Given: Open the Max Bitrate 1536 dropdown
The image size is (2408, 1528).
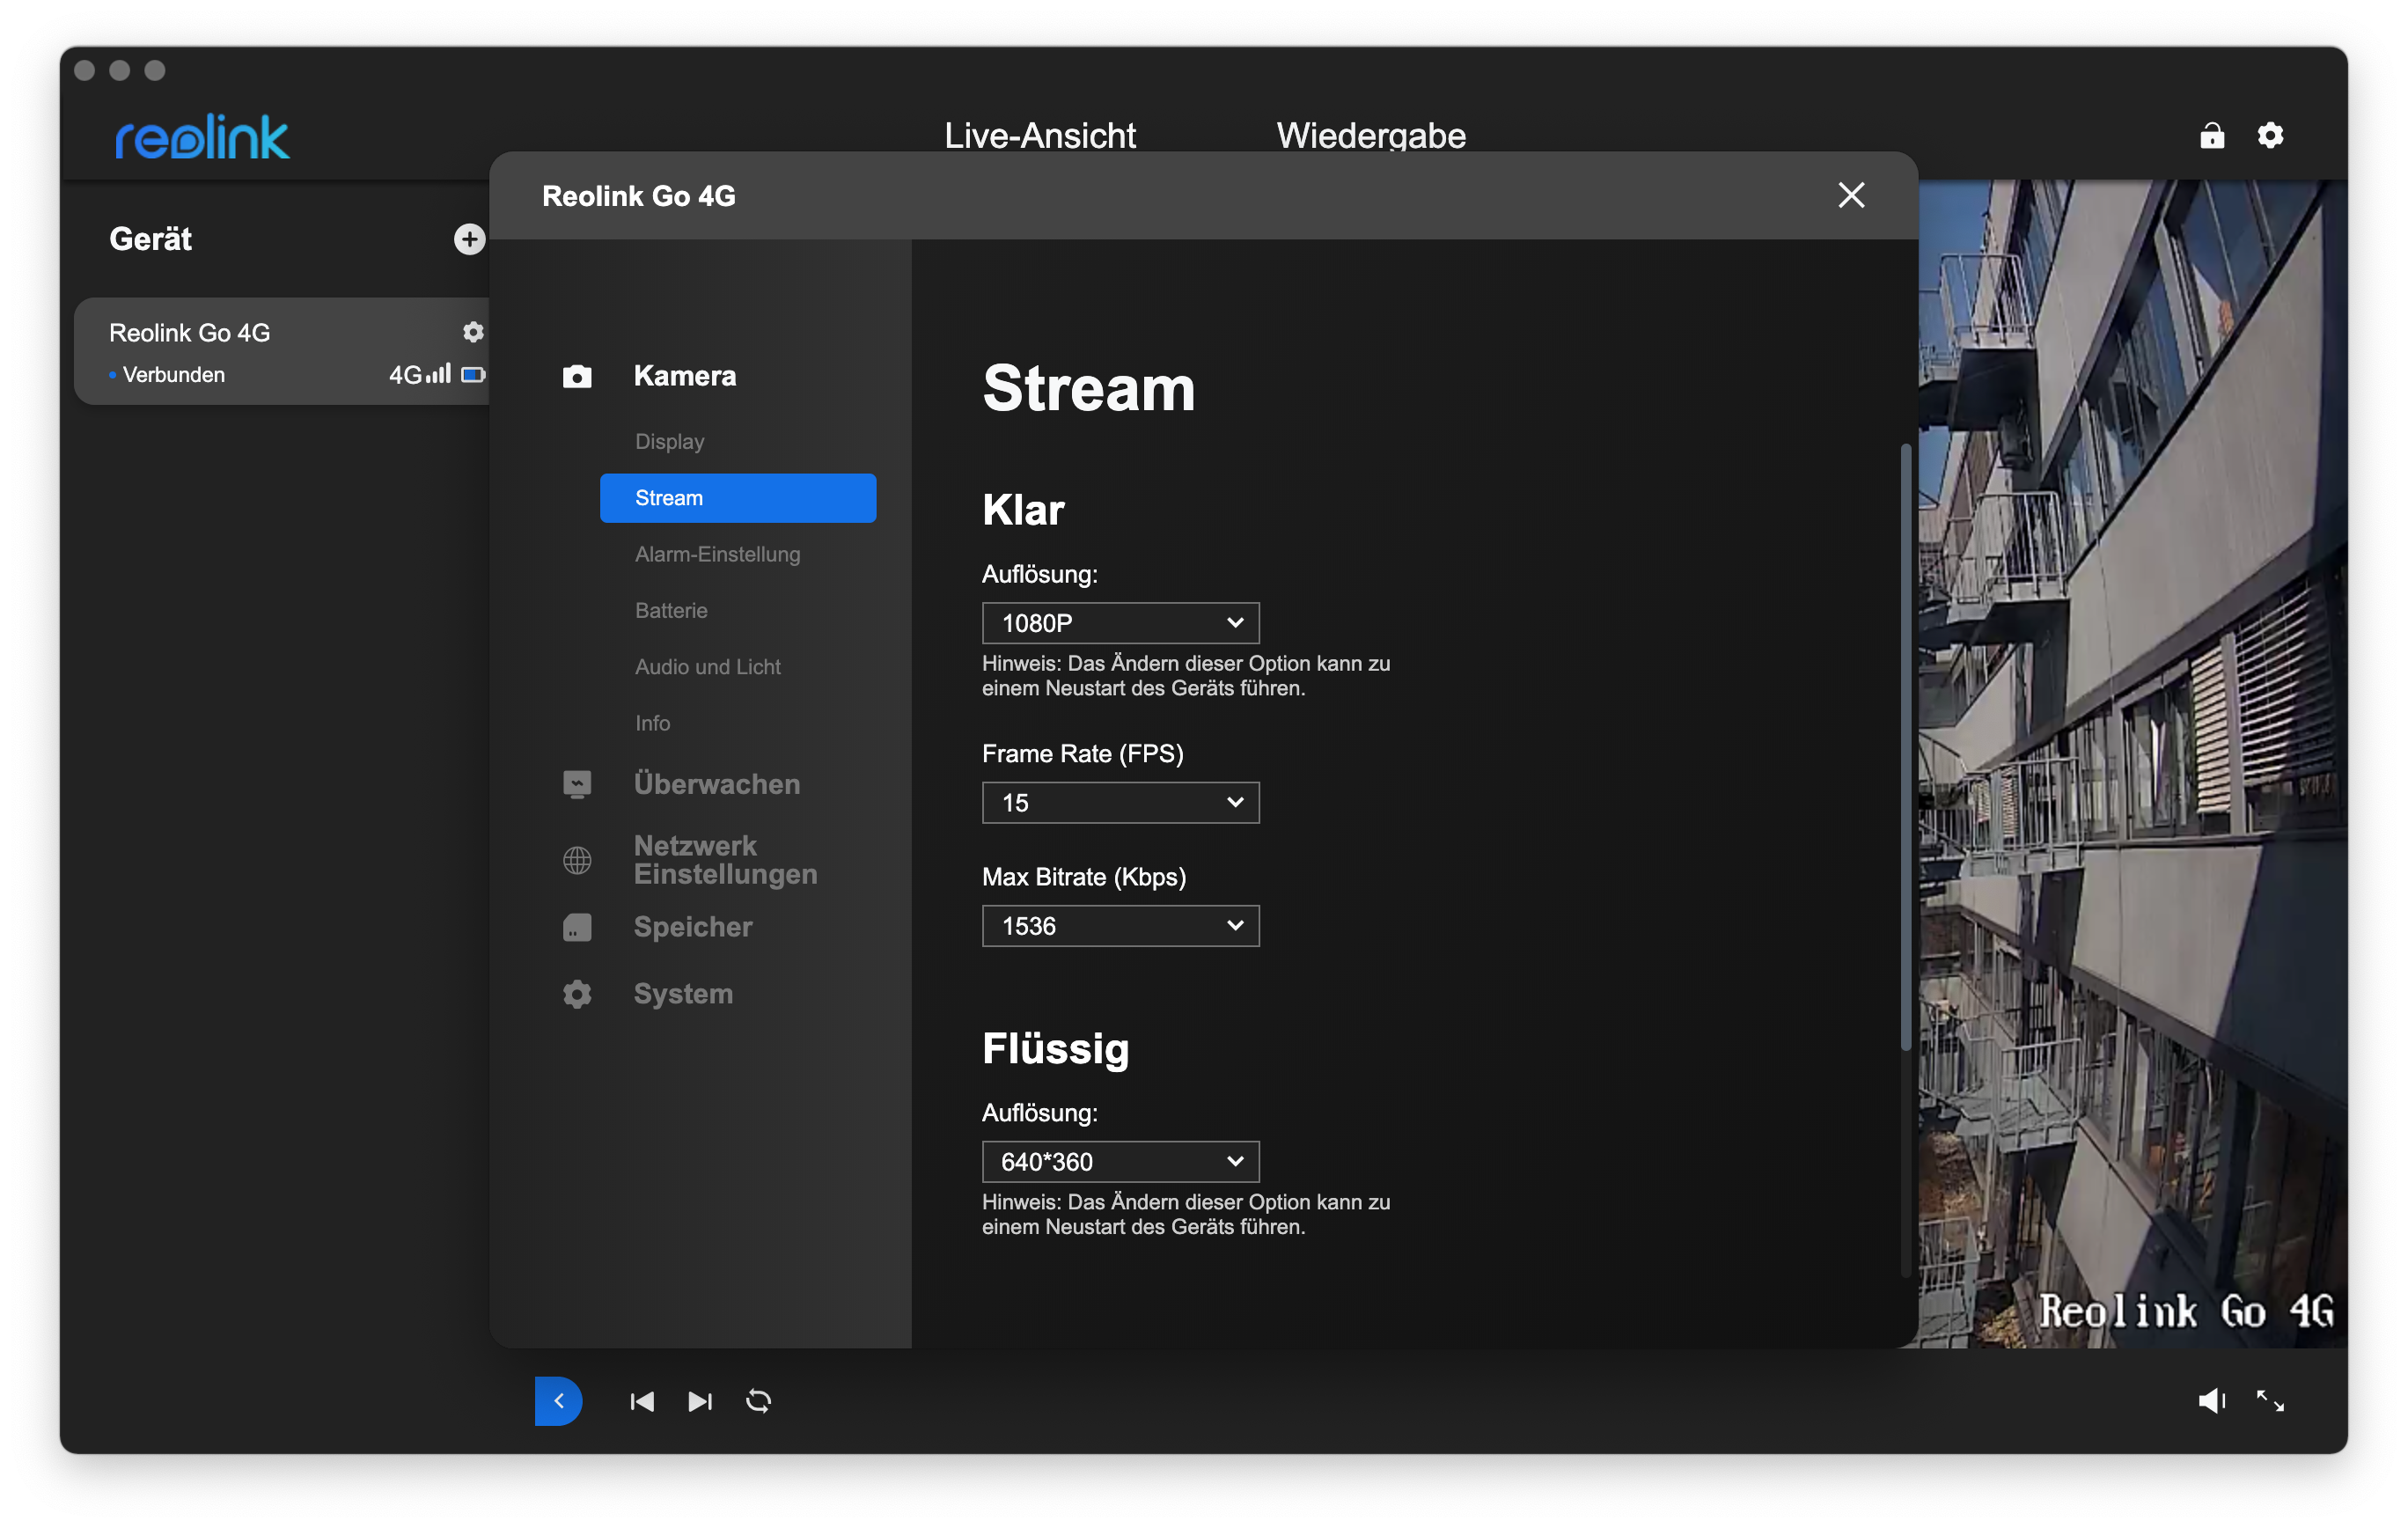Looking at the screenshot, I should click(1120, 926).
